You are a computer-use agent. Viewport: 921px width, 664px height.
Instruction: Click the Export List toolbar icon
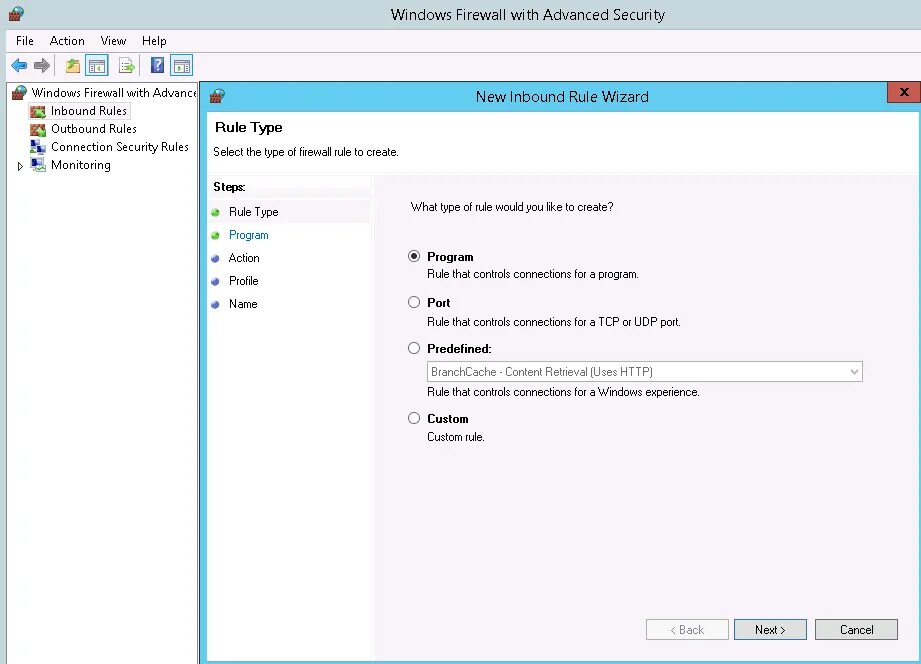point(127,66)
